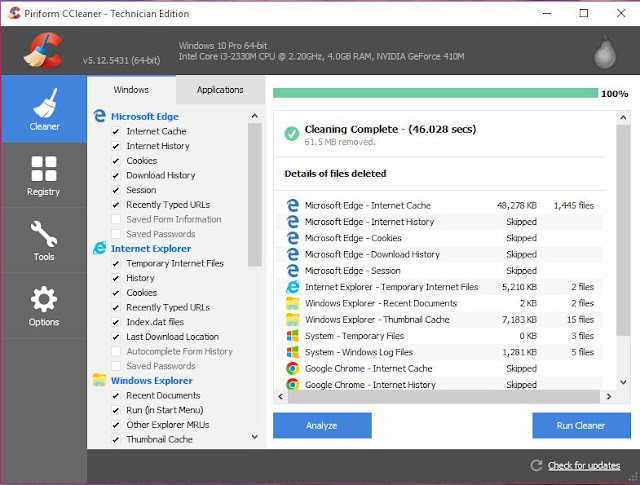Toggle Edge Download History checkbox
The width and height of the screenshot is (640, 485).
click(x=116, y=175)
